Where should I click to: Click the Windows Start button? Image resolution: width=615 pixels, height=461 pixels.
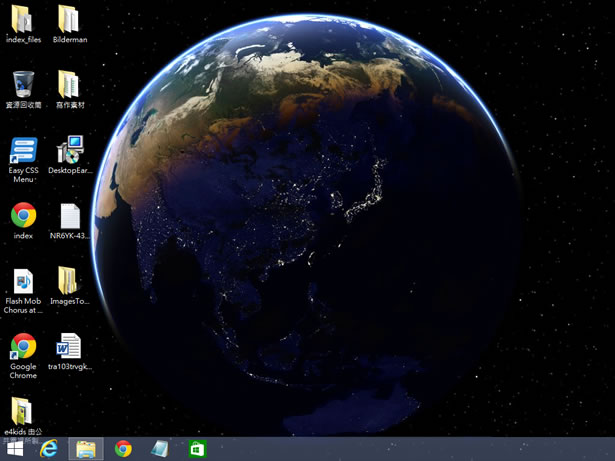(x=15, y=449)
